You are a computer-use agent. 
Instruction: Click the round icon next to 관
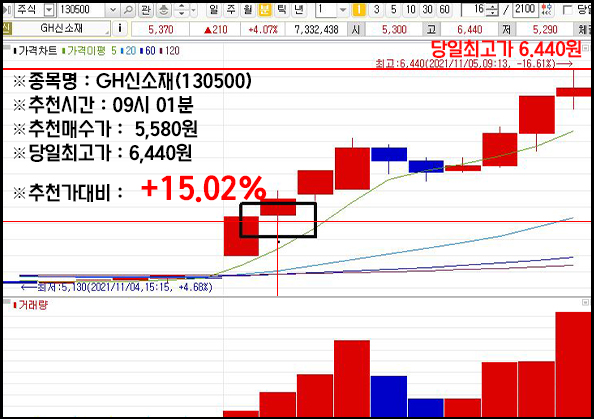tap(164, 9)
